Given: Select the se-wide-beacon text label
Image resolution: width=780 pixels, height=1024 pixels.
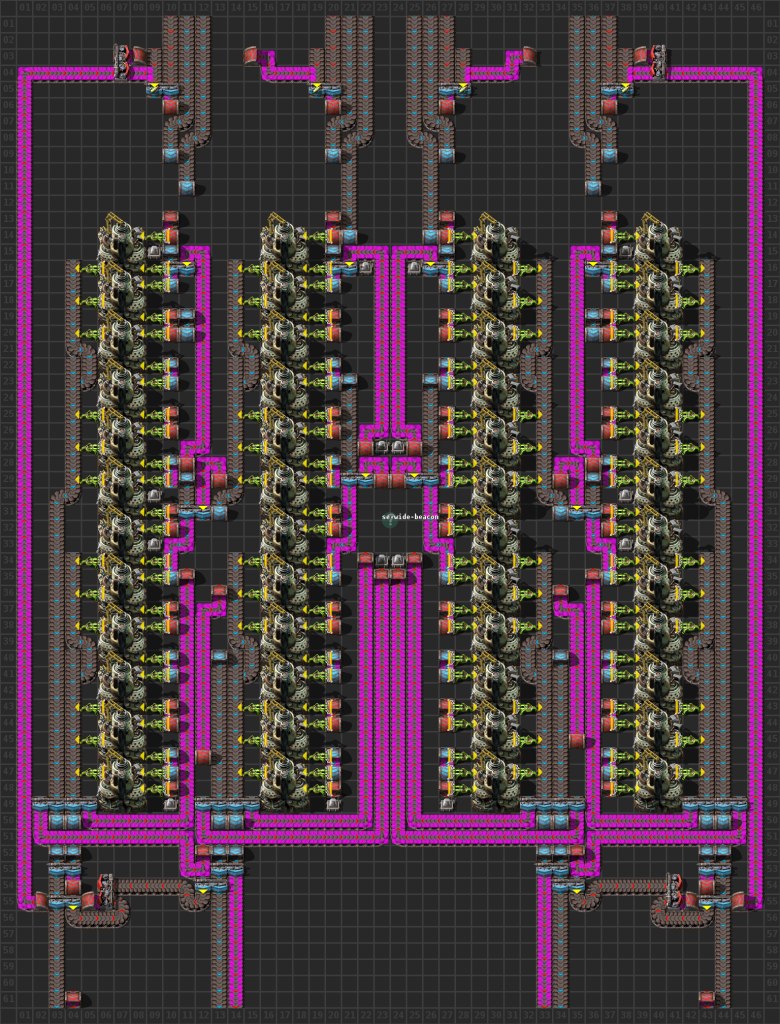Looking at the screenshot, I should tap(410, 517).
